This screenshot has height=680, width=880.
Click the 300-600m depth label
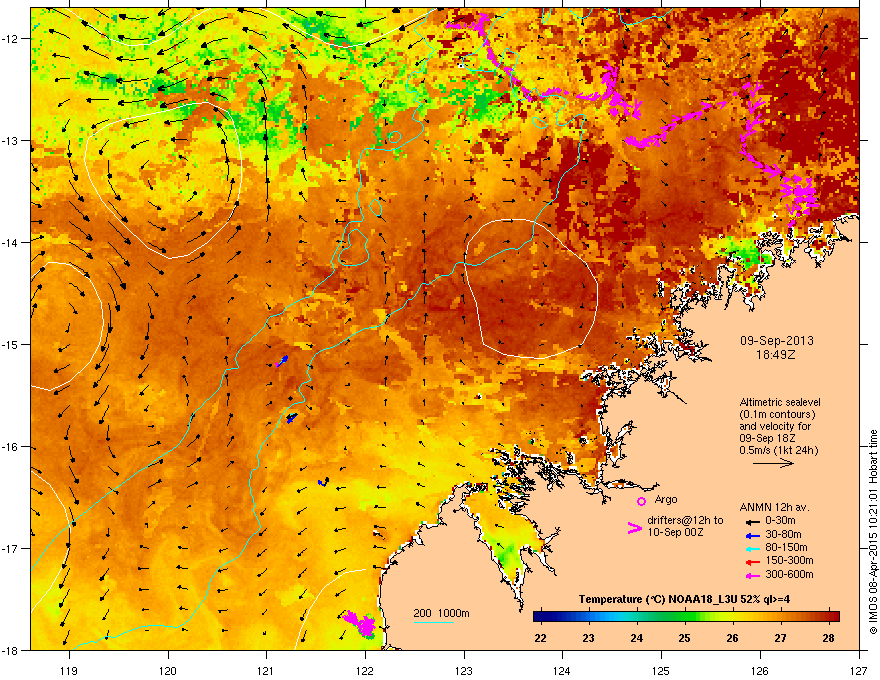[x=789, y=574]
